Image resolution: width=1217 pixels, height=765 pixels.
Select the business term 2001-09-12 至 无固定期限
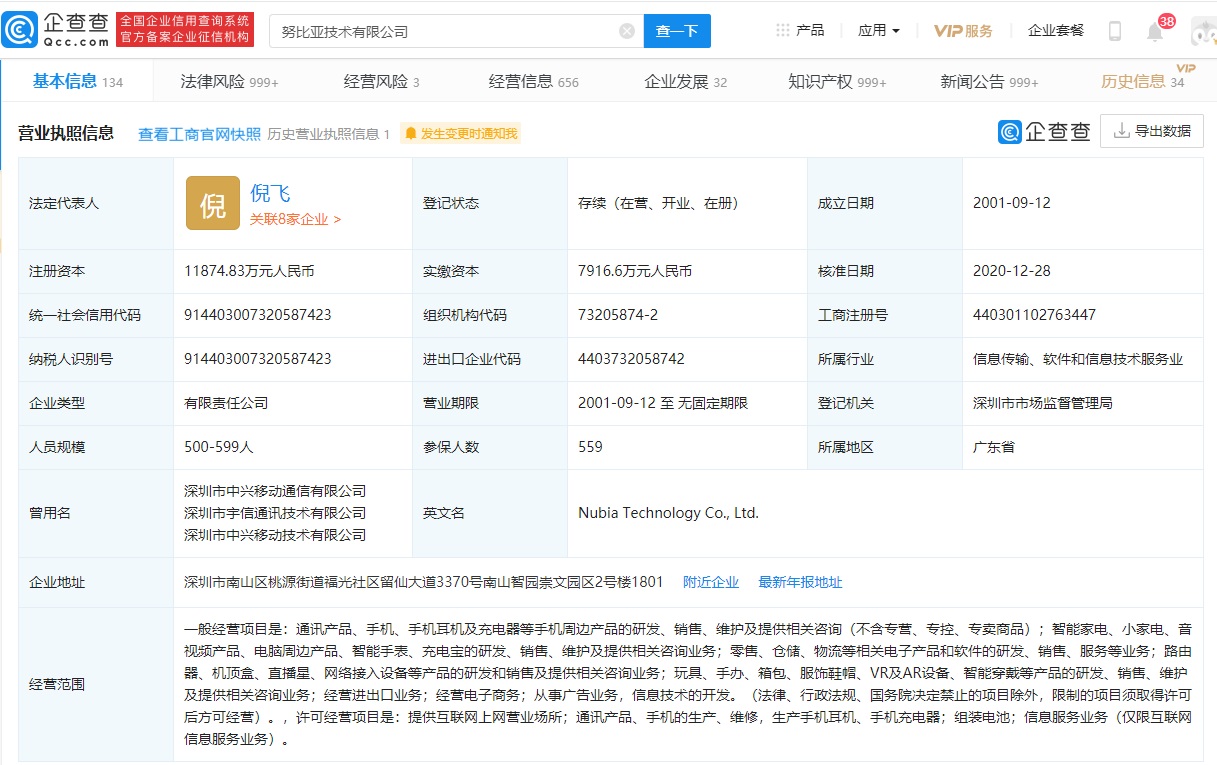click(x=663, y=403)
